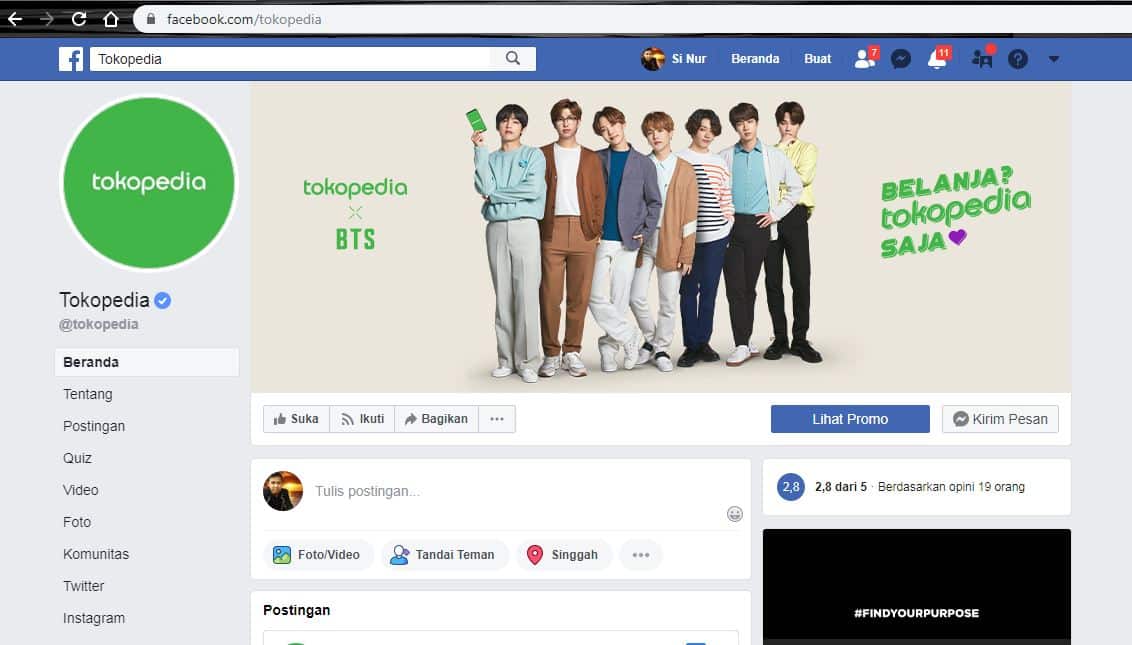Click 'Berdasarkan opini 19 orang' text
Viewport: 1132px width, 645px height.
click(x=951, y=487)
